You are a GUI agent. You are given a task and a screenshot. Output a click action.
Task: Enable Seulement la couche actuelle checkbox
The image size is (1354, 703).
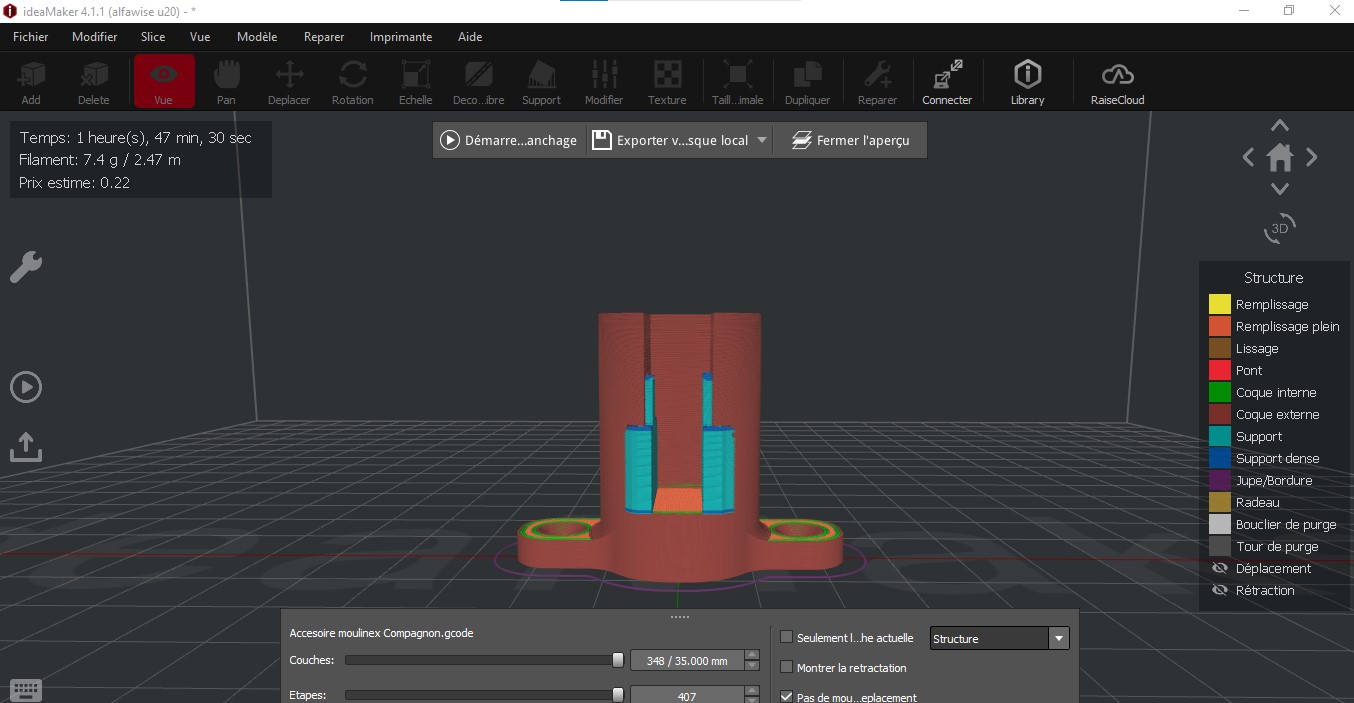[786, 637]
